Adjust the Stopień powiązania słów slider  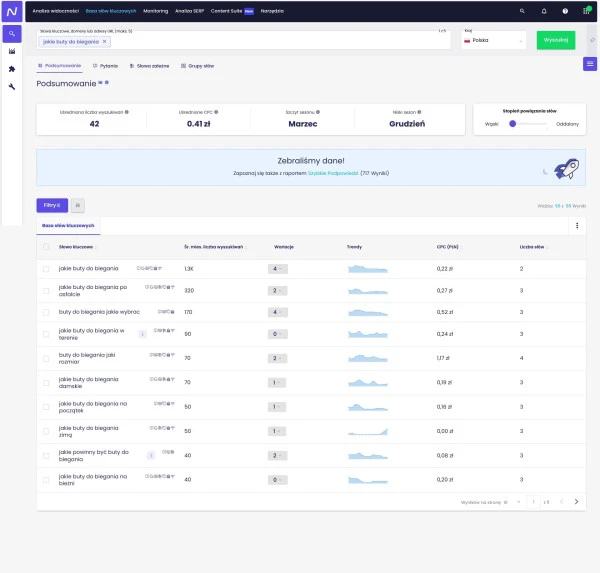(x=513, y=124)
